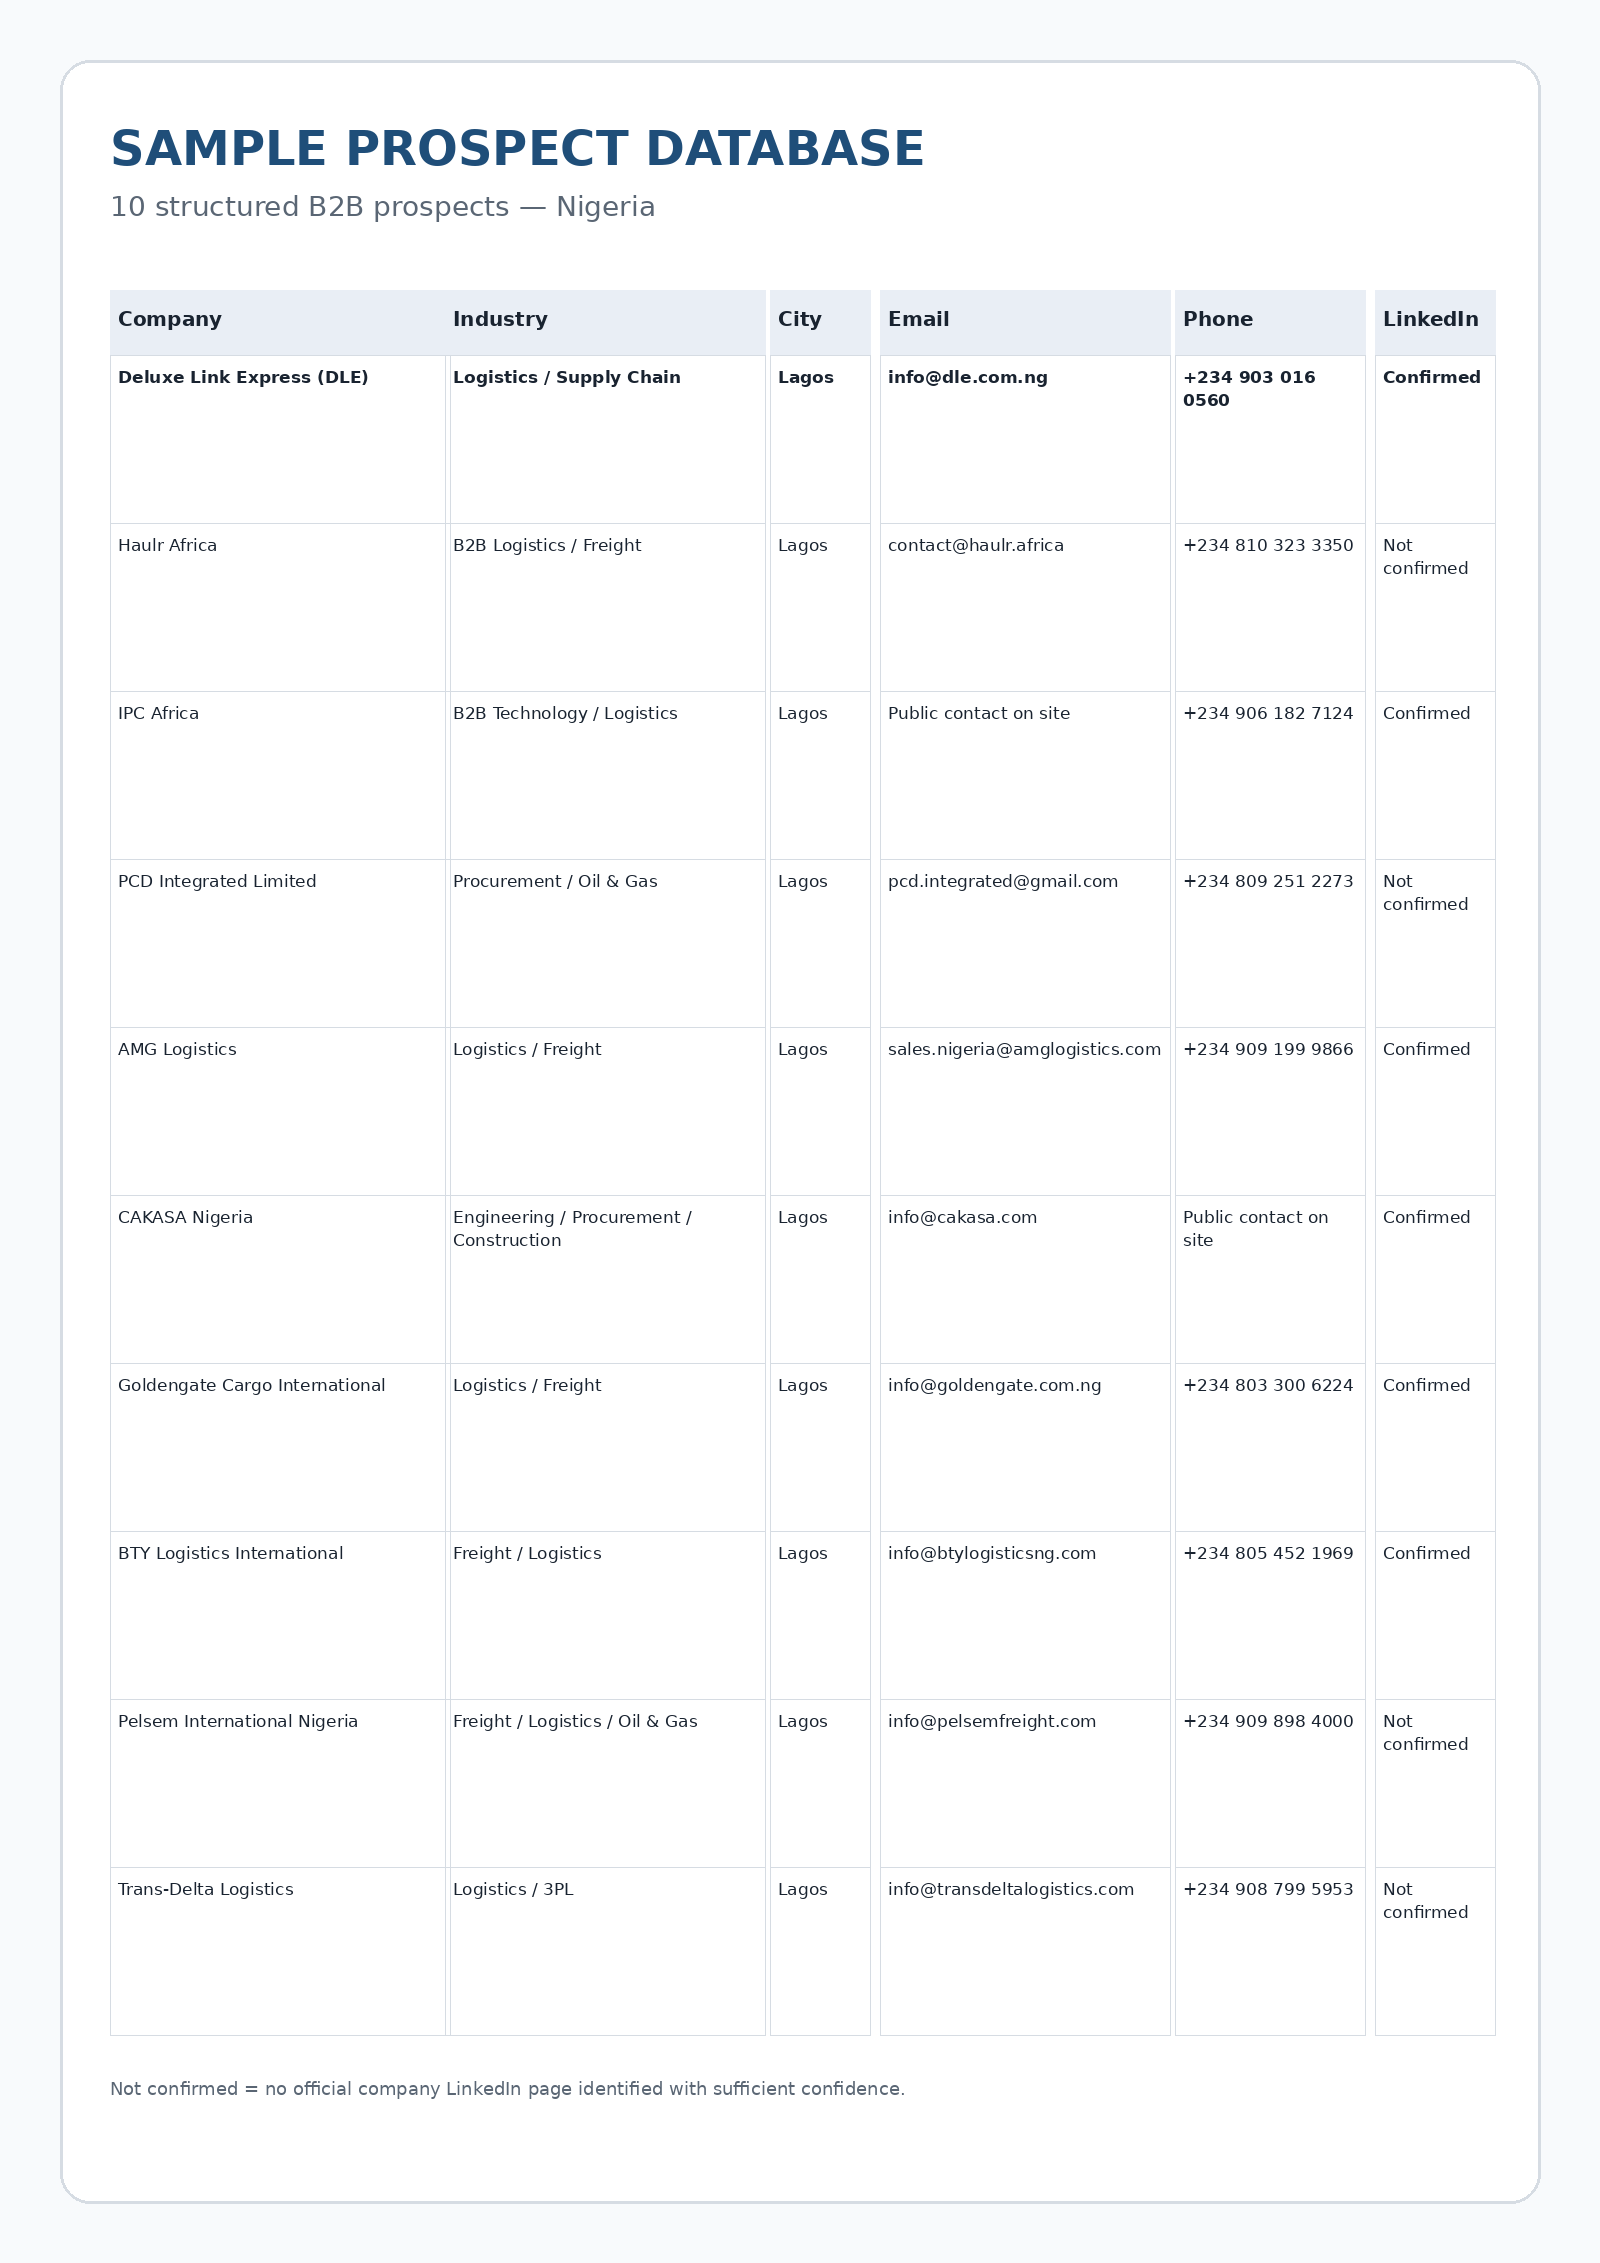Click the info@cakasa.com email link

(x=962, y=1217)
